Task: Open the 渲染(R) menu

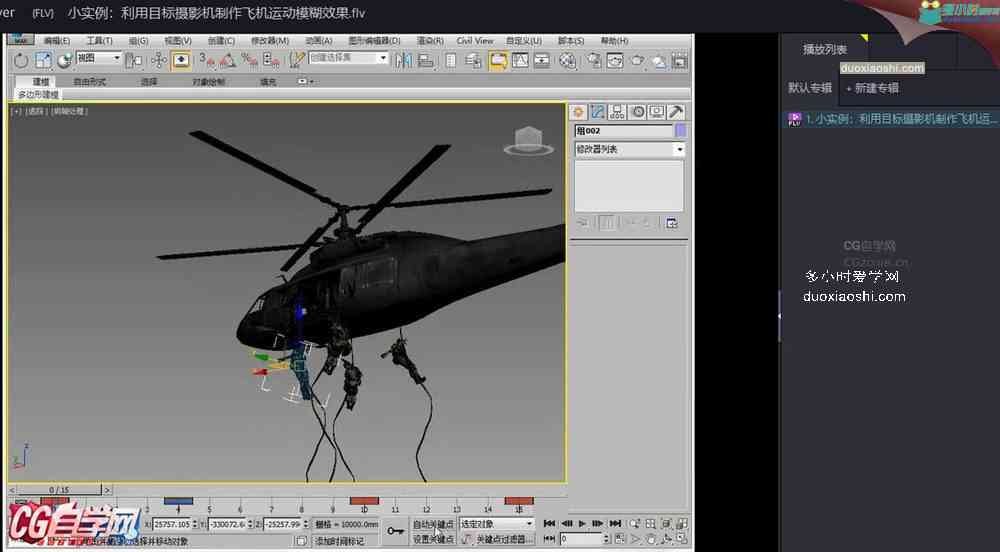Action: tap(430, 41)
